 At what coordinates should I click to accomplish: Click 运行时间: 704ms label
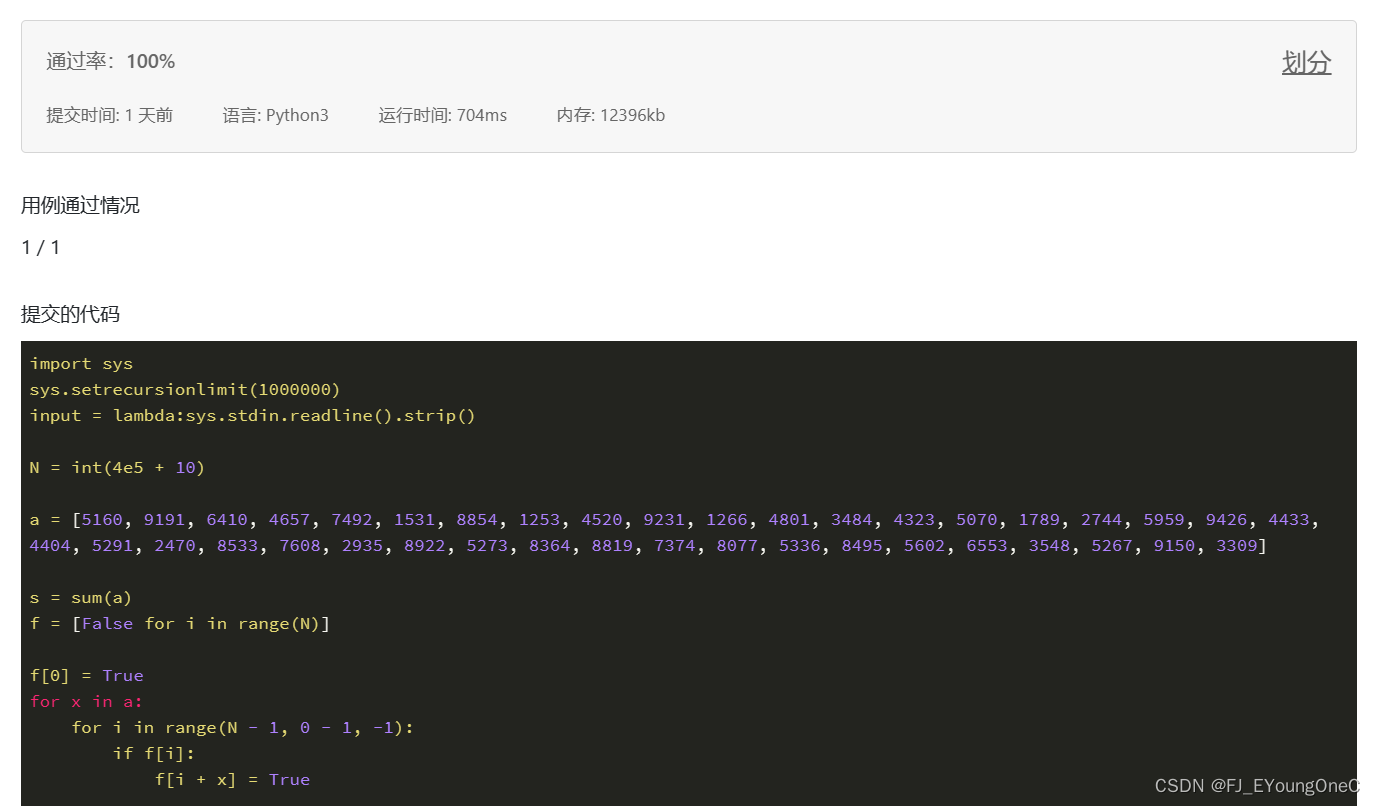click(x=442, y=115)
